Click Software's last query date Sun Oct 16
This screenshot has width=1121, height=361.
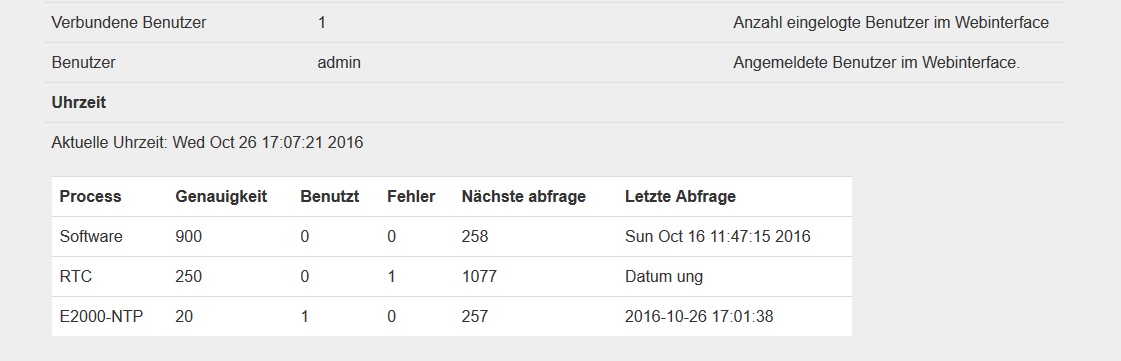tap(717, 237)
